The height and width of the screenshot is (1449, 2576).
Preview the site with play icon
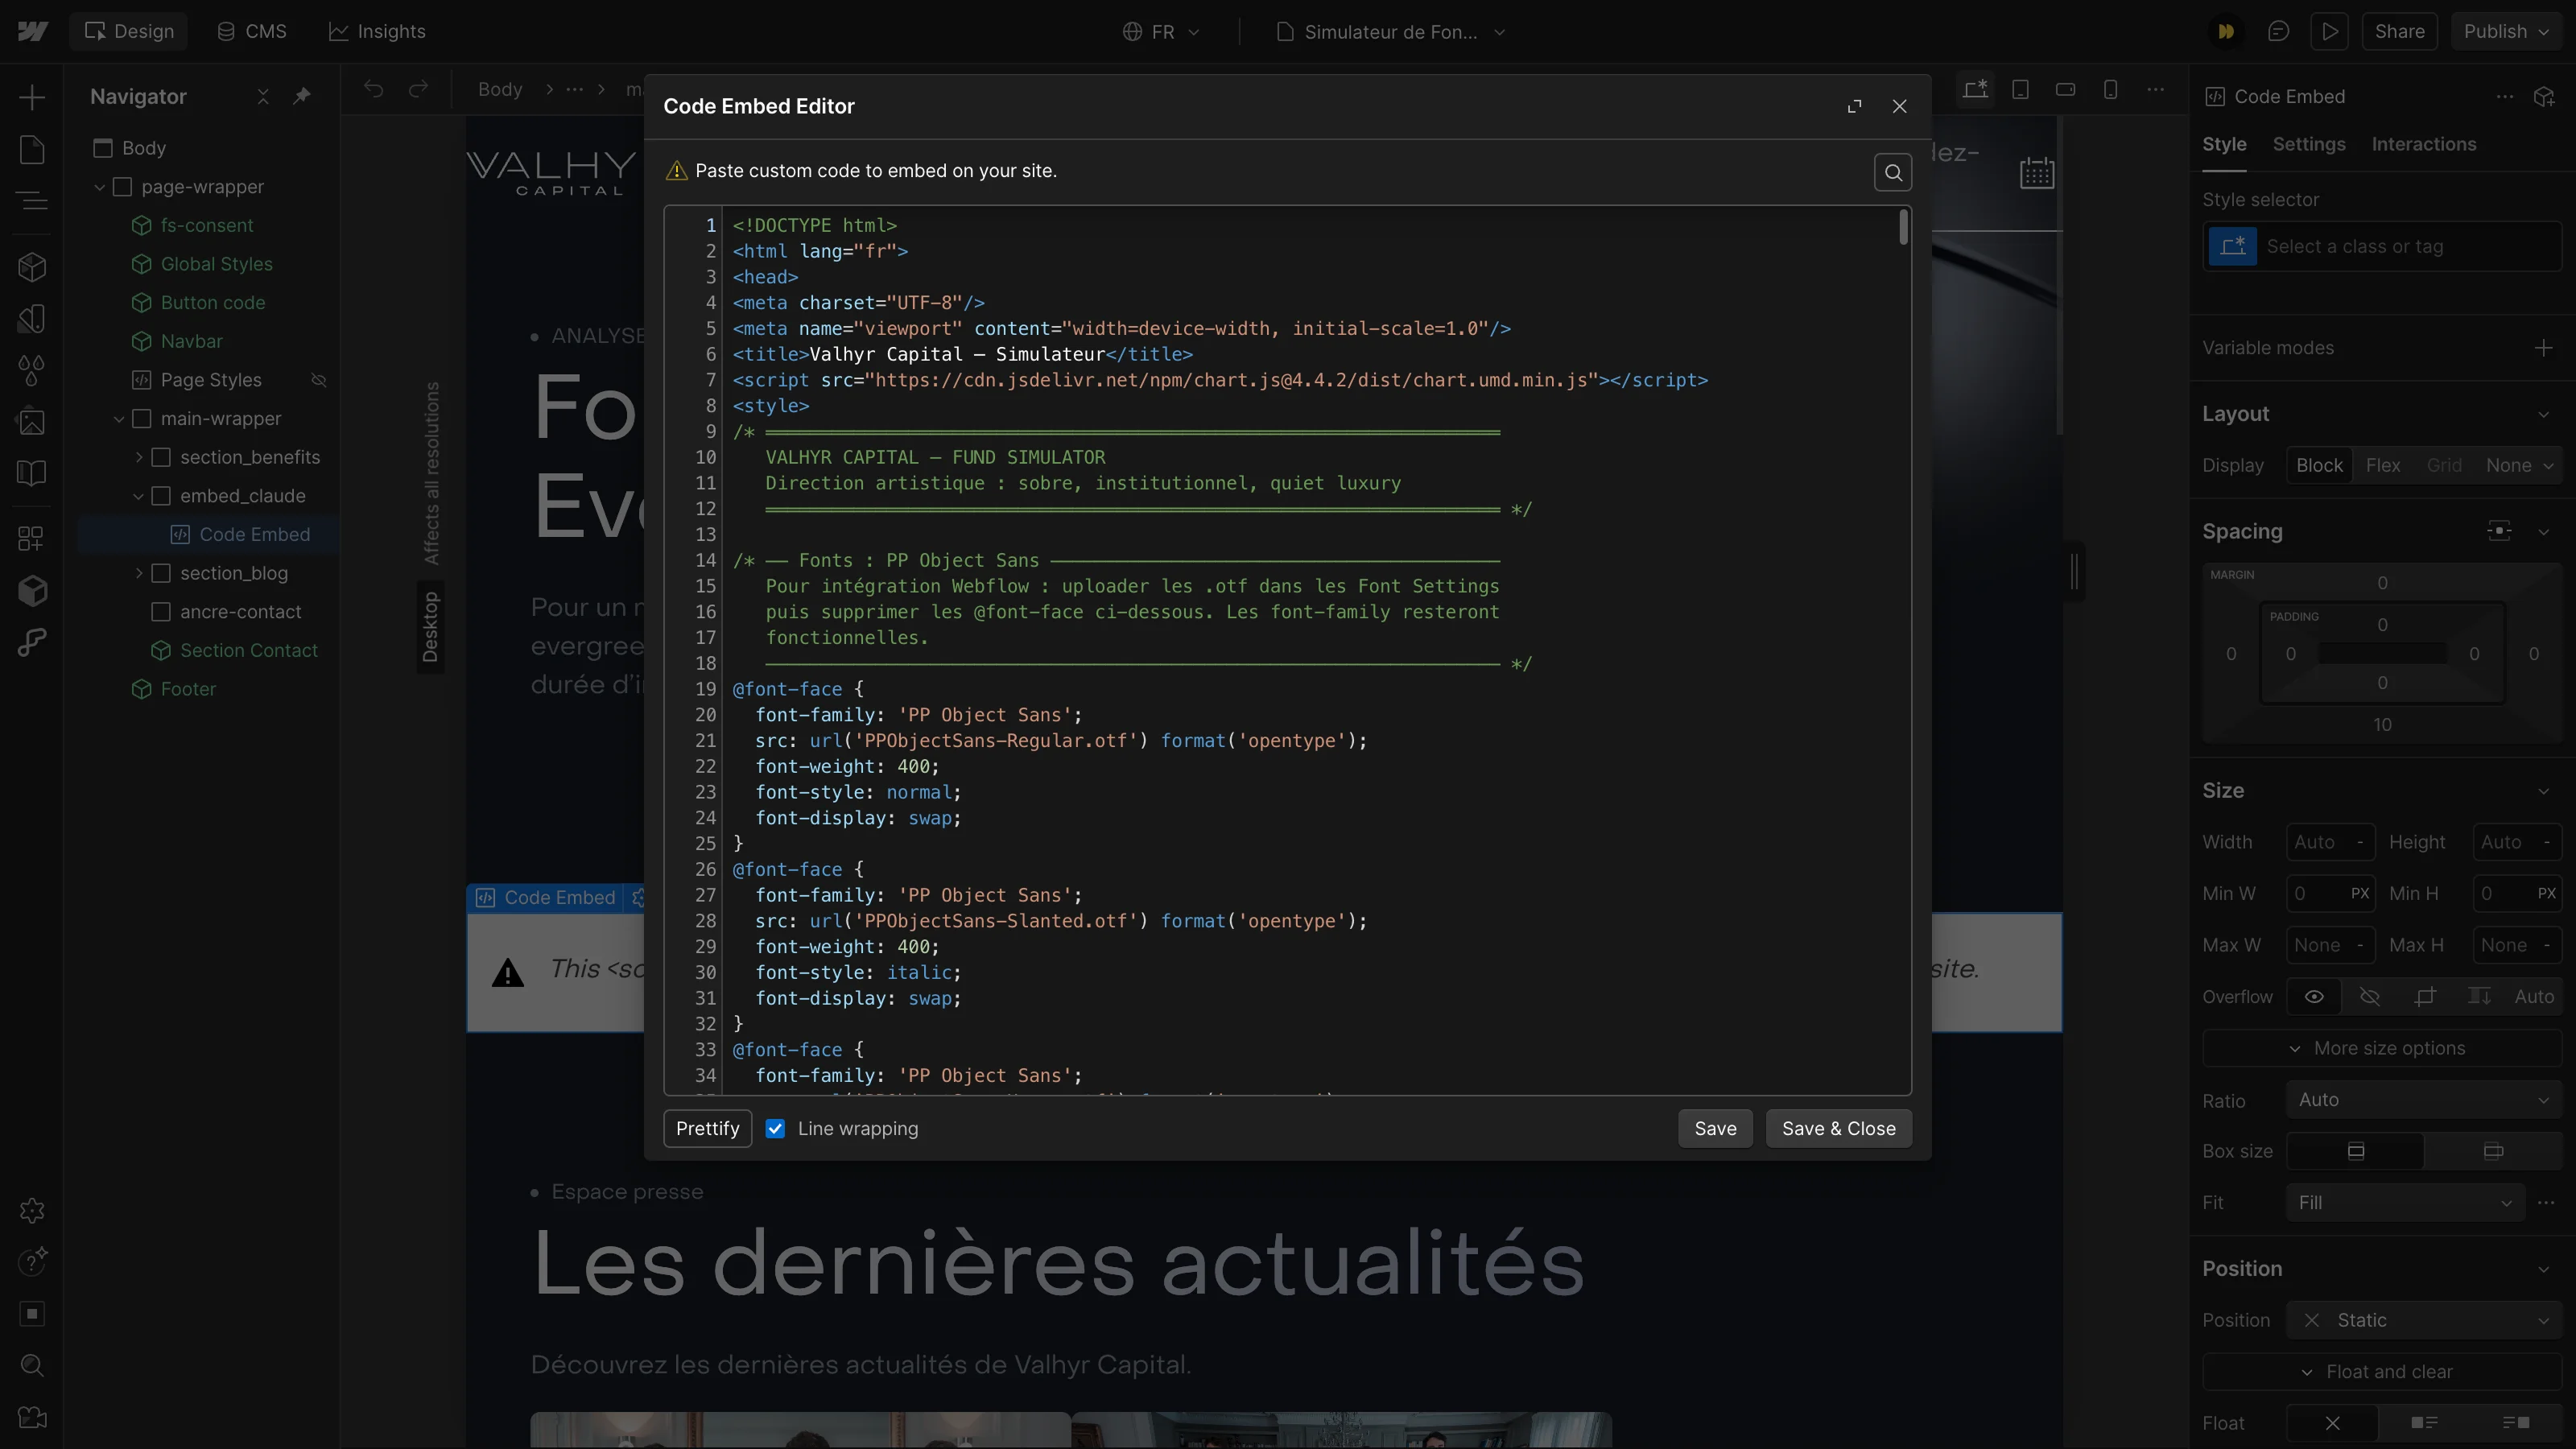click(x=2329, y=31)
